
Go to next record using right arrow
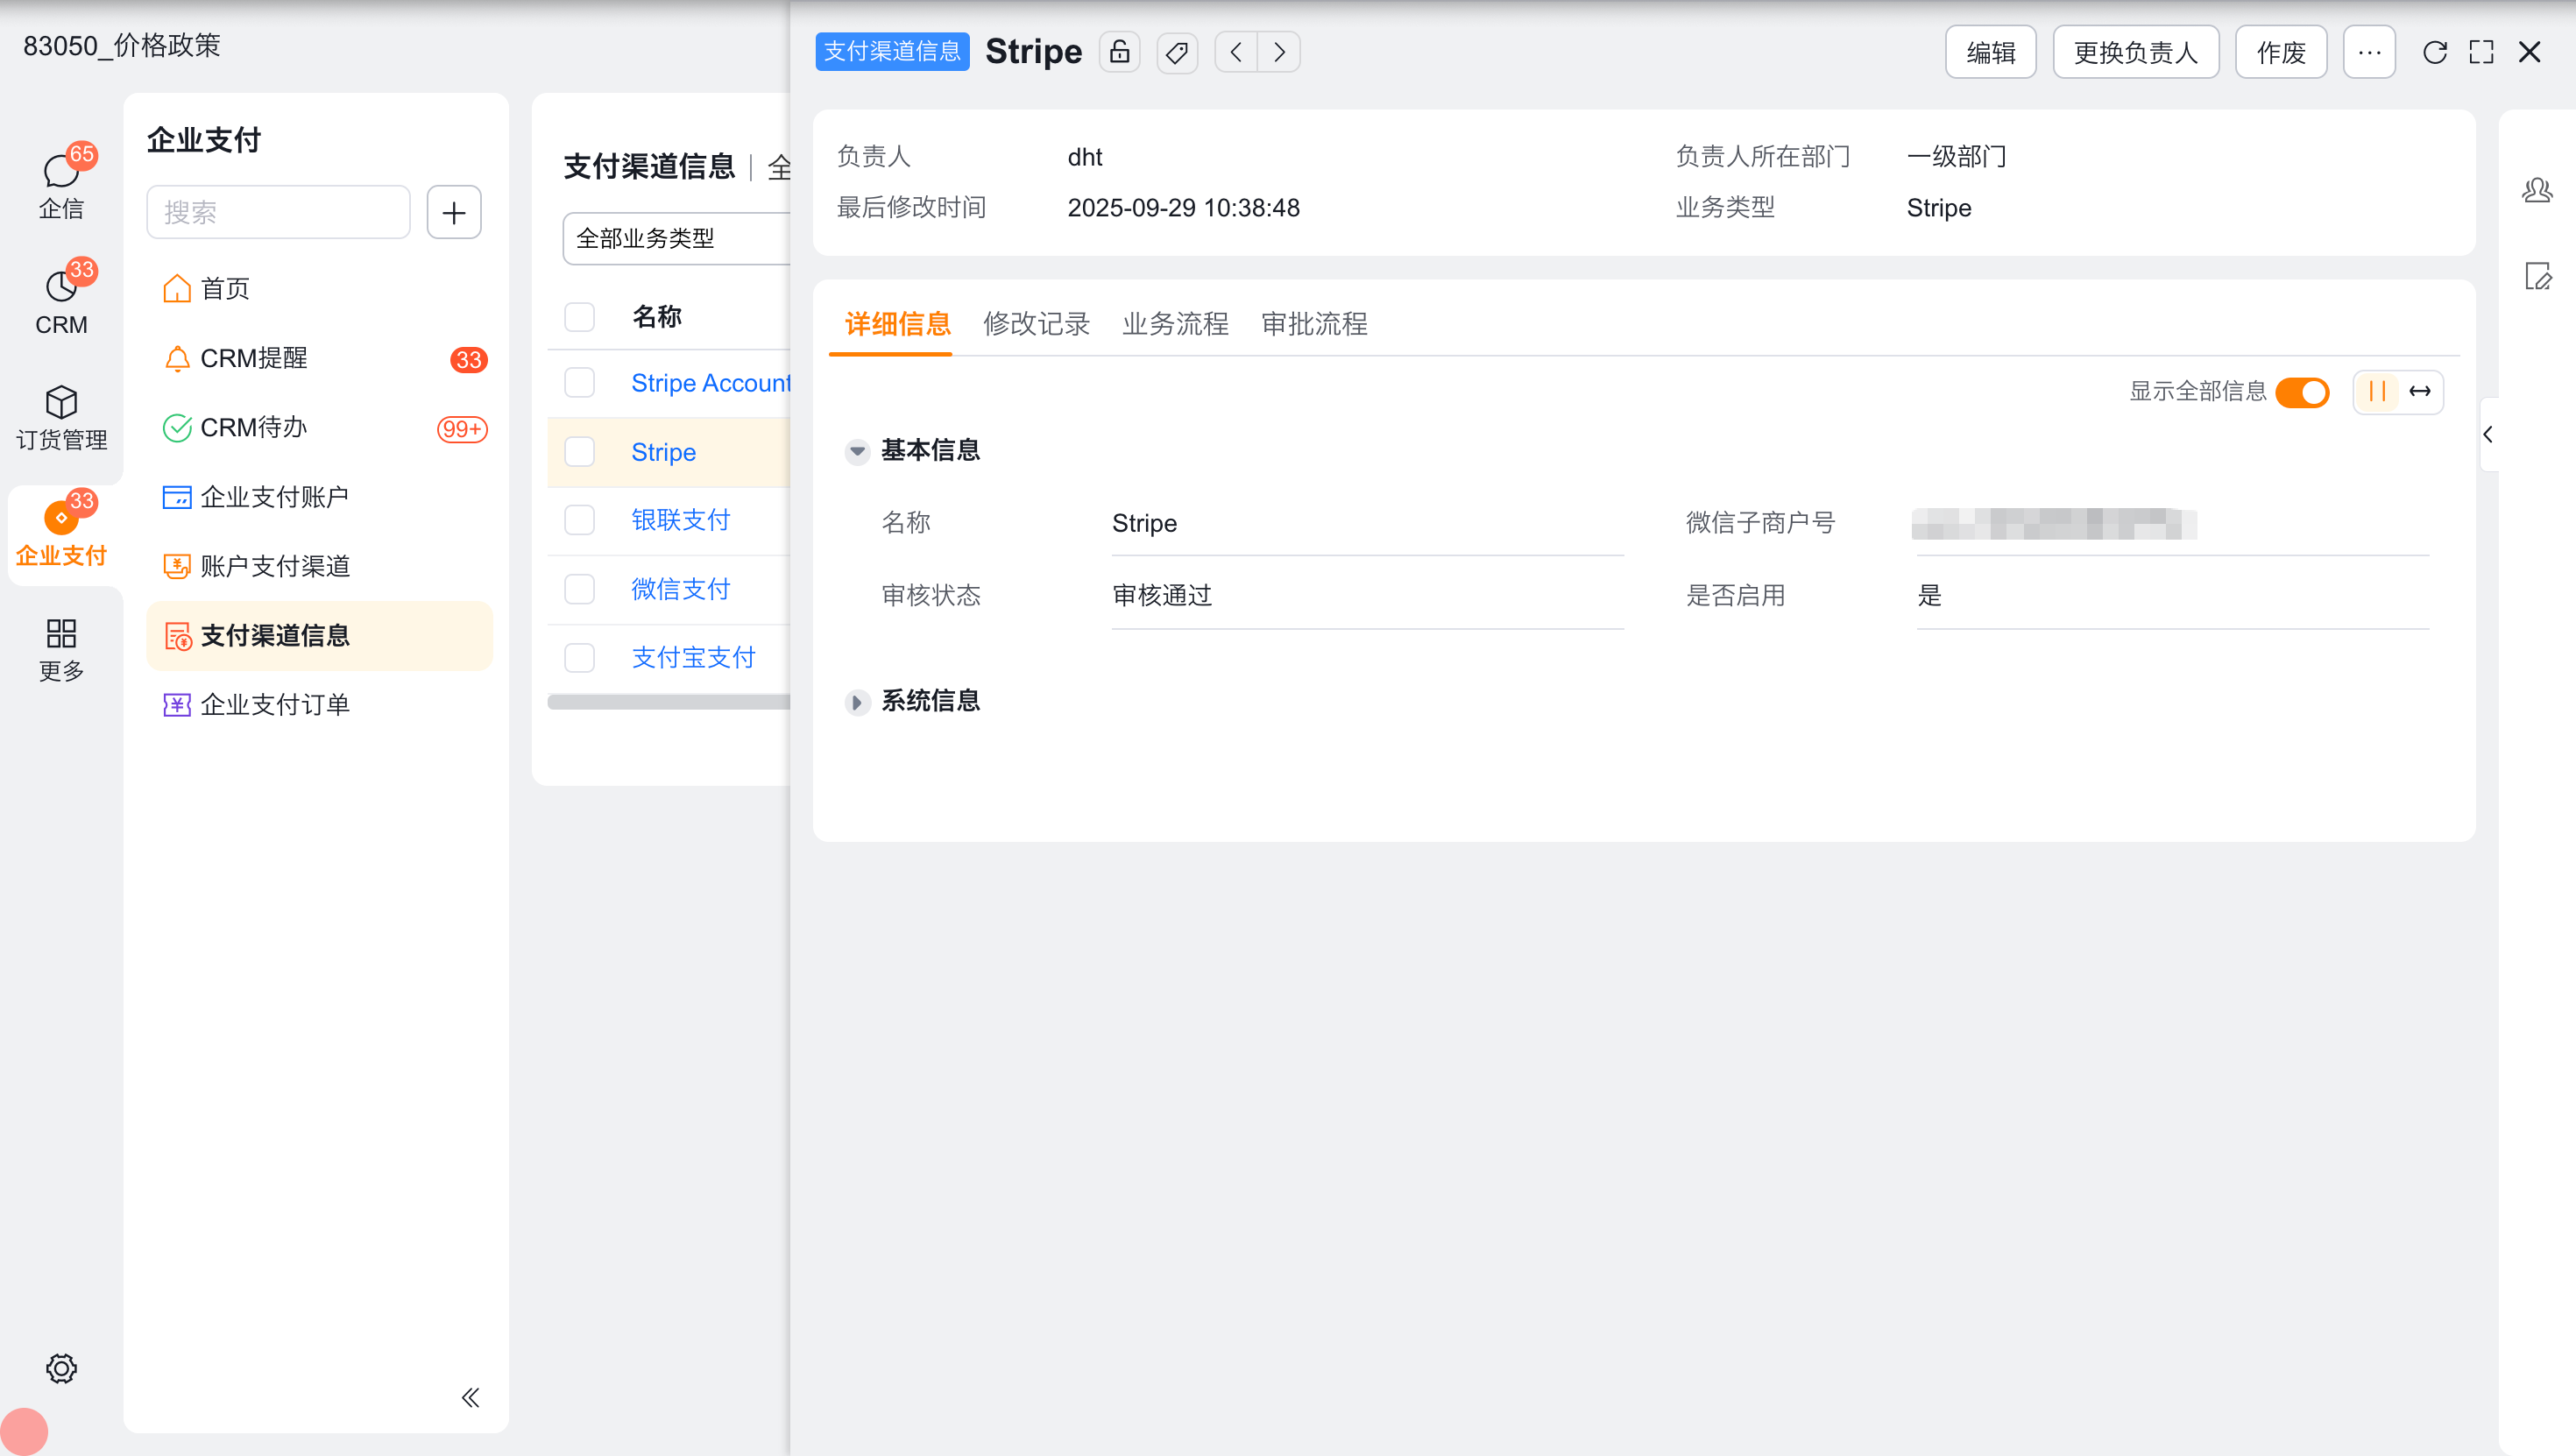point(1279,52)
